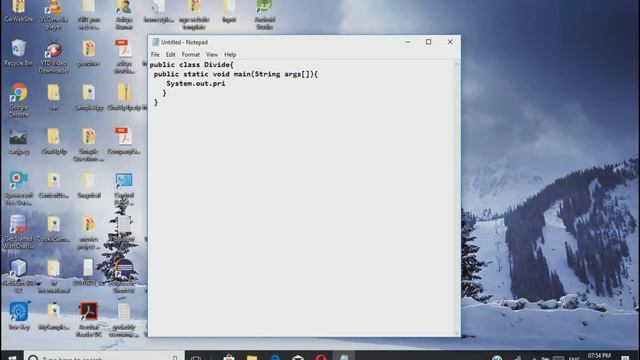640x360 pixels.
Task: Select the 'car' folder on the desktop
Action: coord(53,97)
